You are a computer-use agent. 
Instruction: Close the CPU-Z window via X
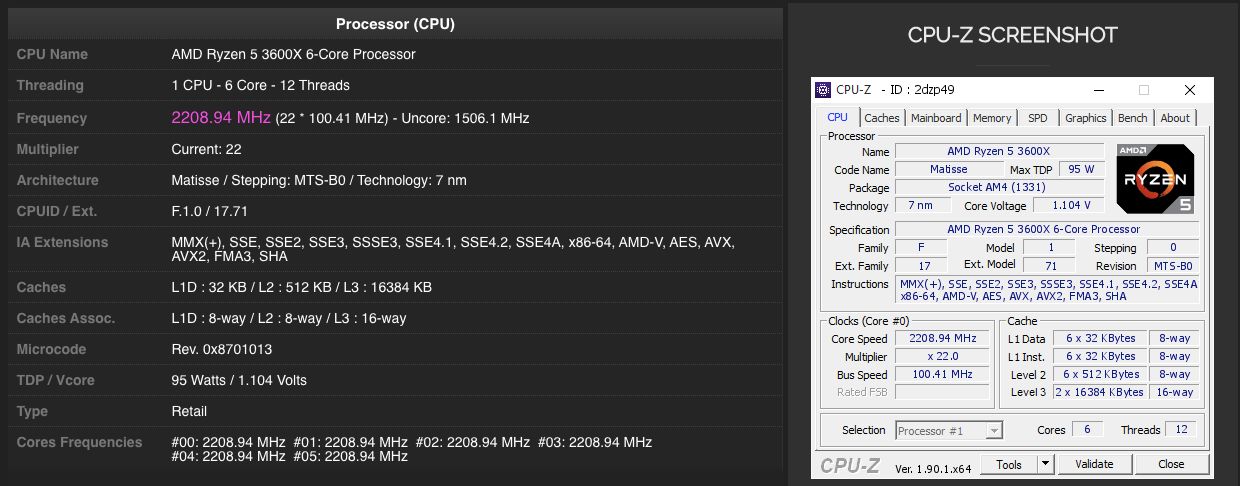[1188, 90]
